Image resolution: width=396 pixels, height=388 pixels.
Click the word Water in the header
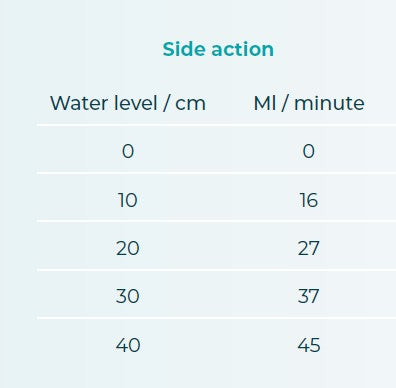point(79,103)
